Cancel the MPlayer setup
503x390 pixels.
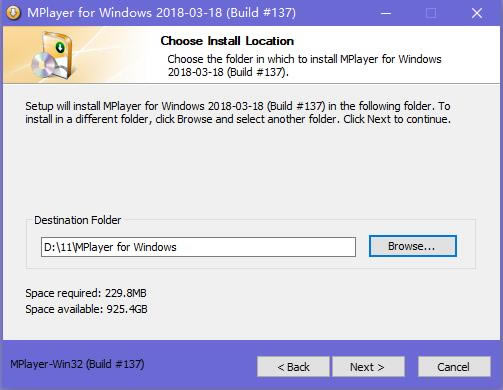tap(454, 367)
